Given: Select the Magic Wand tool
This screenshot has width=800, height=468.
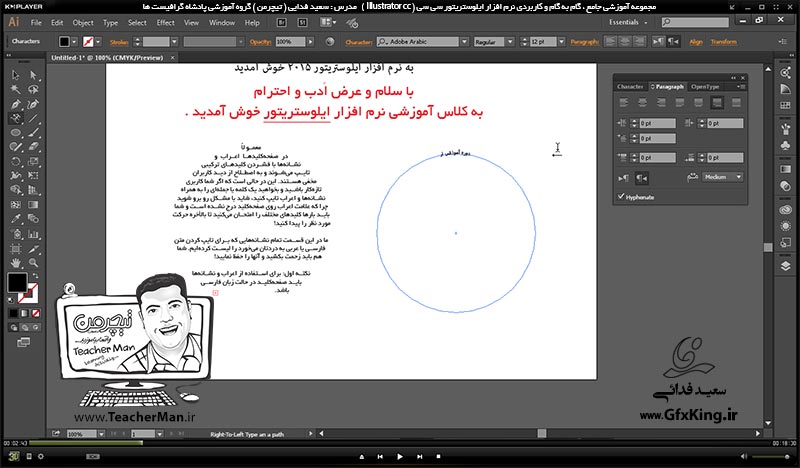Looking at the screenshot, I should pos(16,90).
